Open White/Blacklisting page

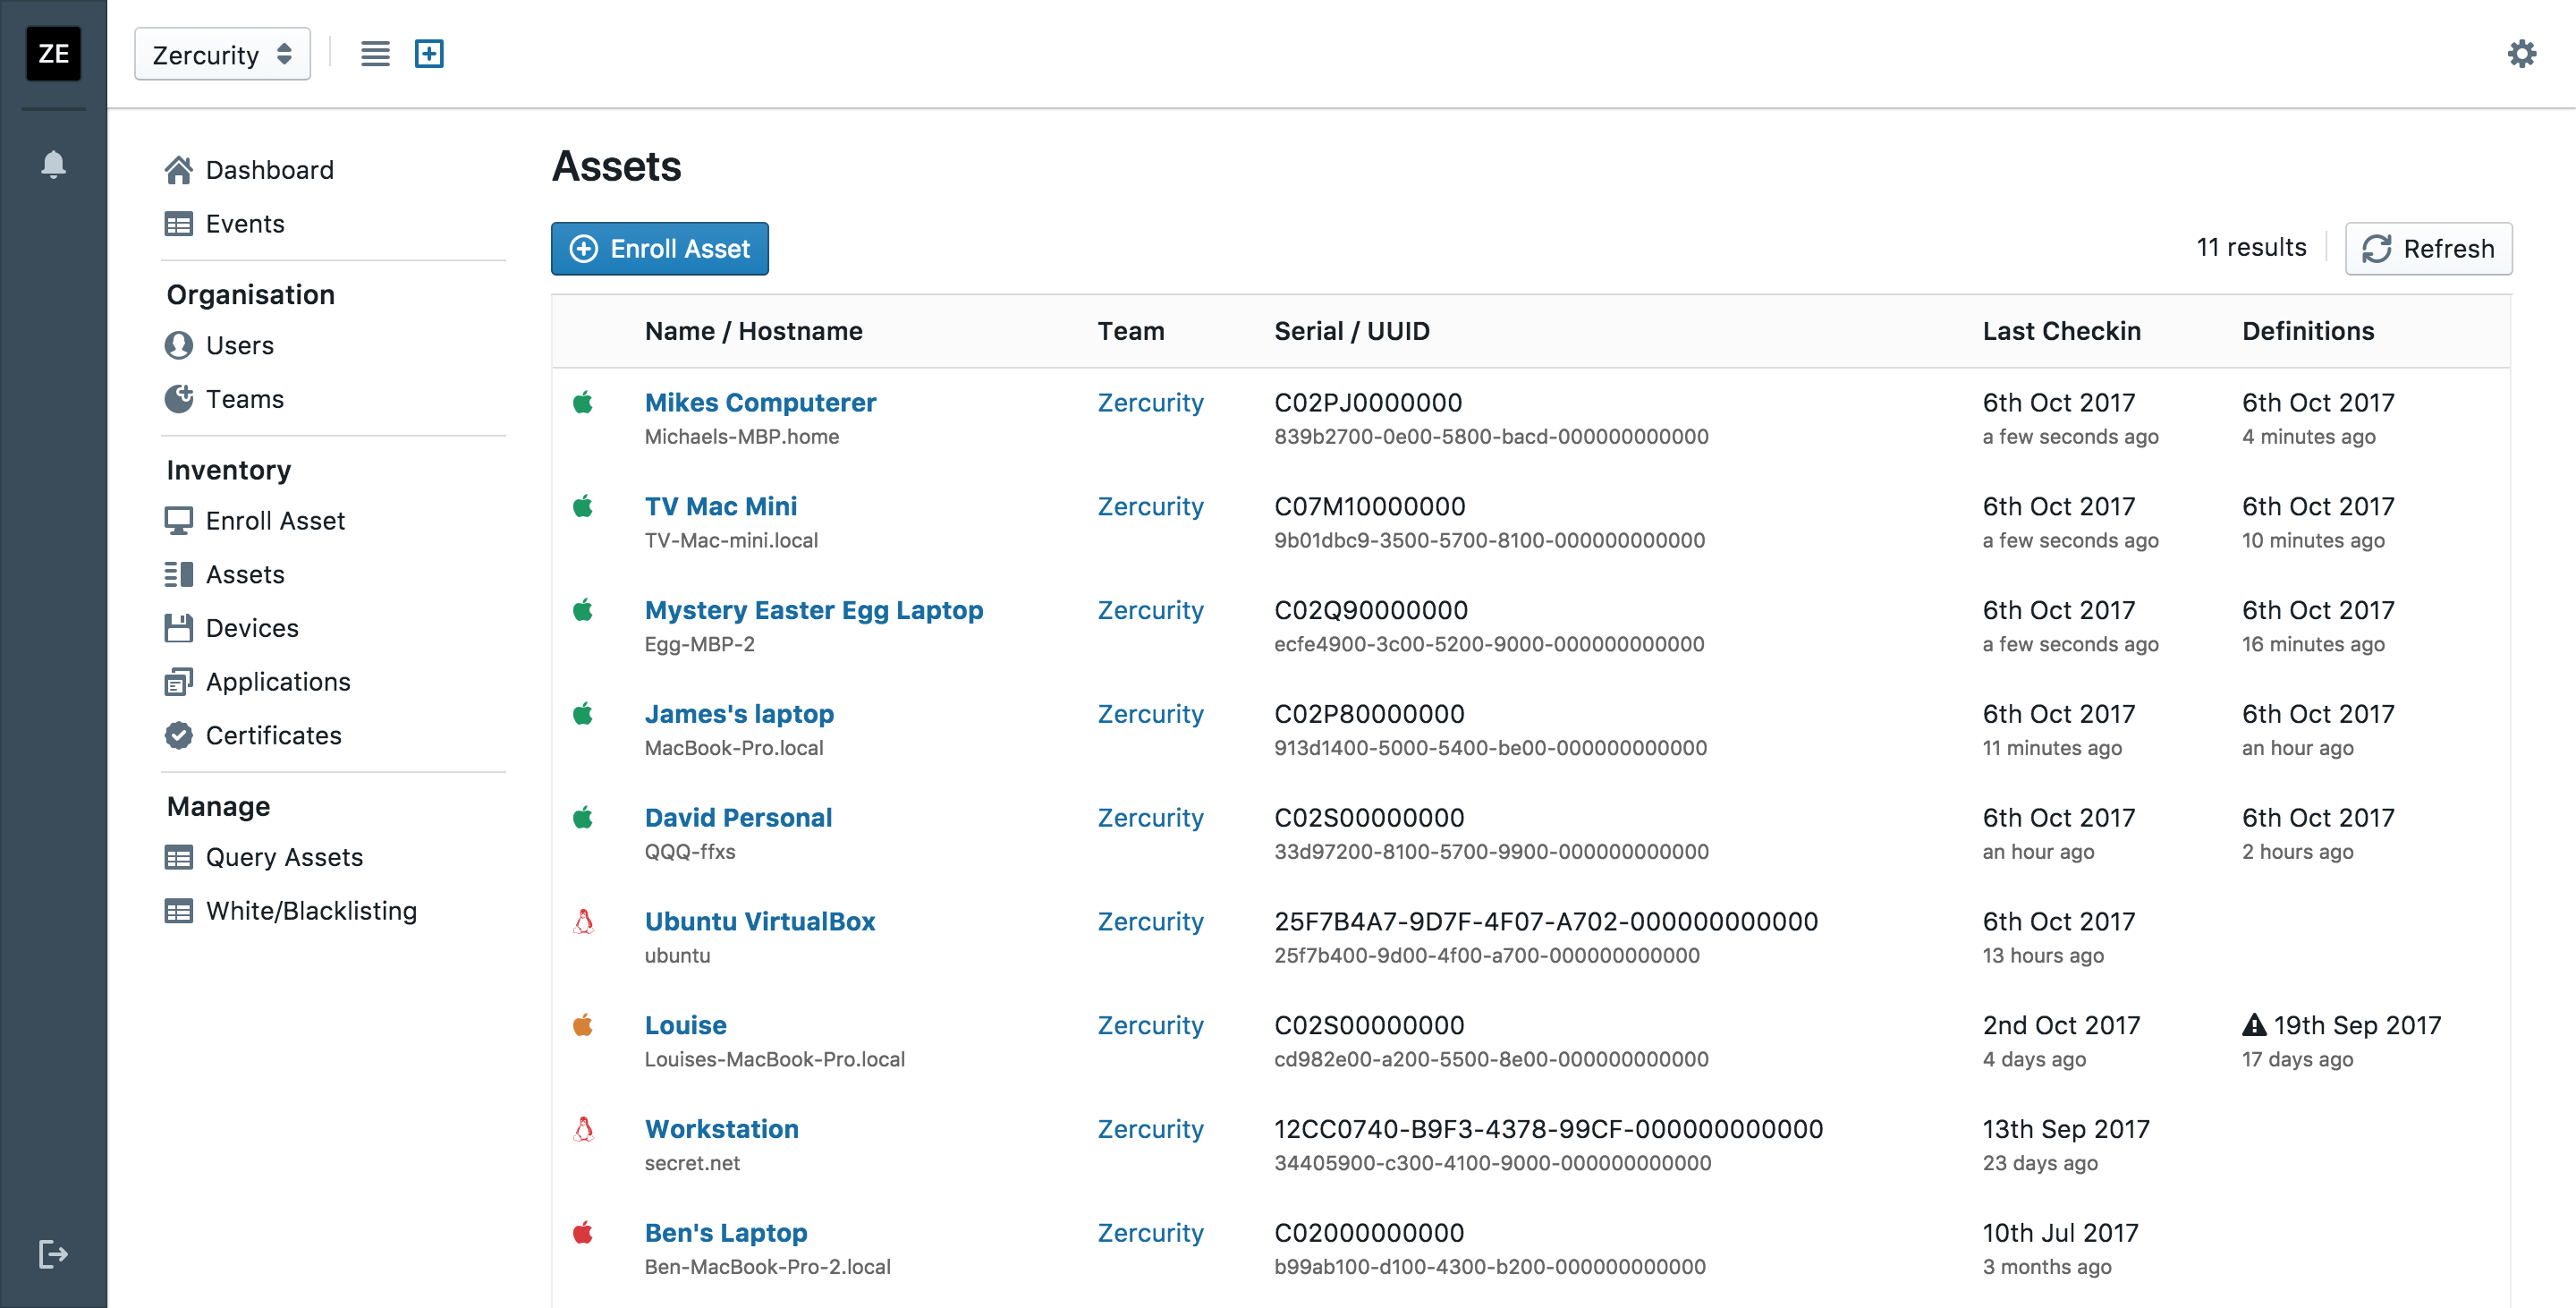311,911
